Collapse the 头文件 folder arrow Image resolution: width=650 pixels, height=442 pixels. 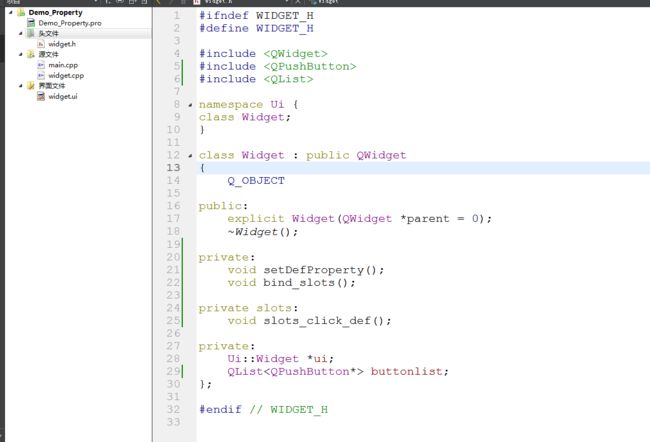click(x=20, y=33)
